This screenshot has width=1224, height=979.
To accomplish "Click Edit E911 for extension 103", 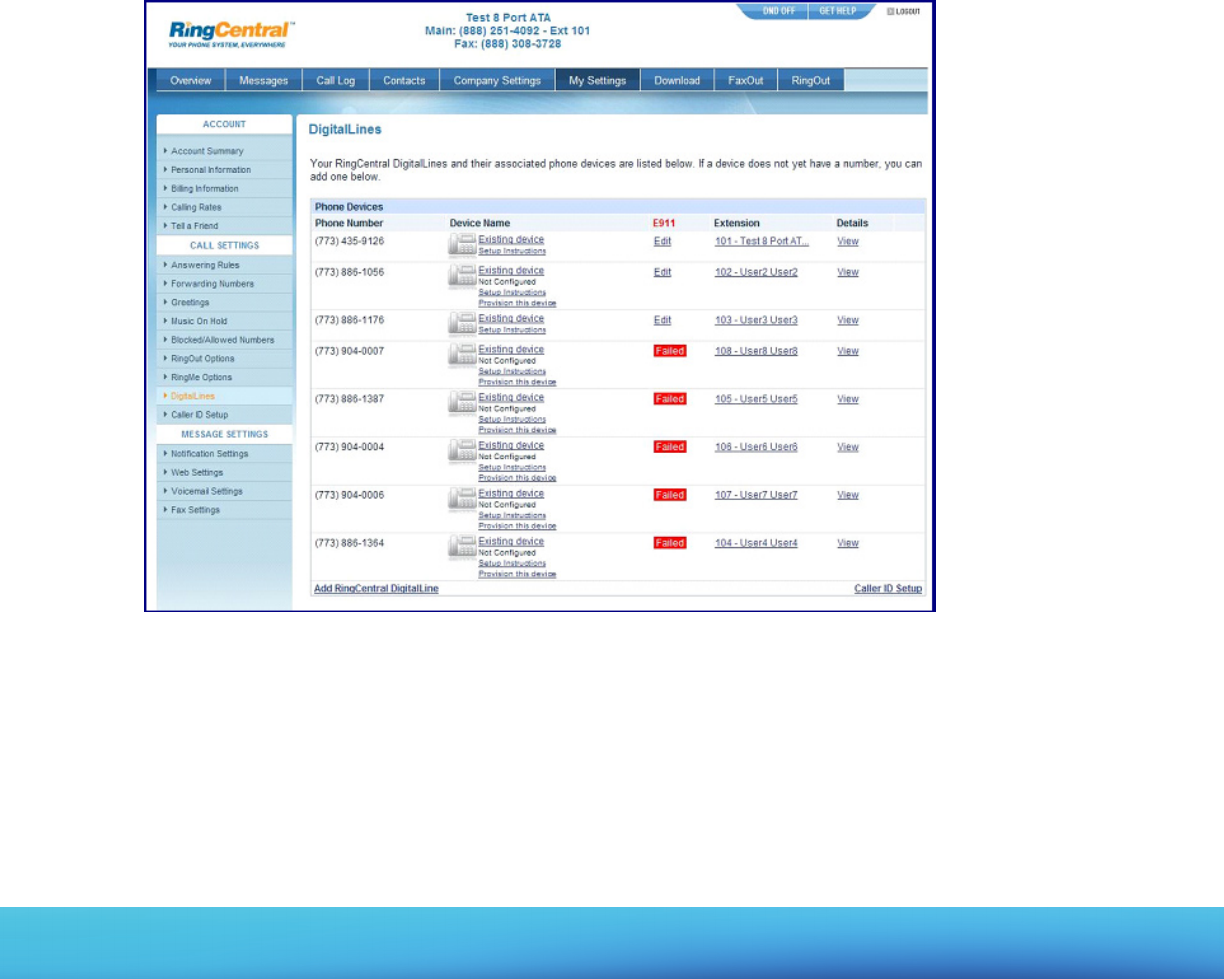I will click(662, 320).
